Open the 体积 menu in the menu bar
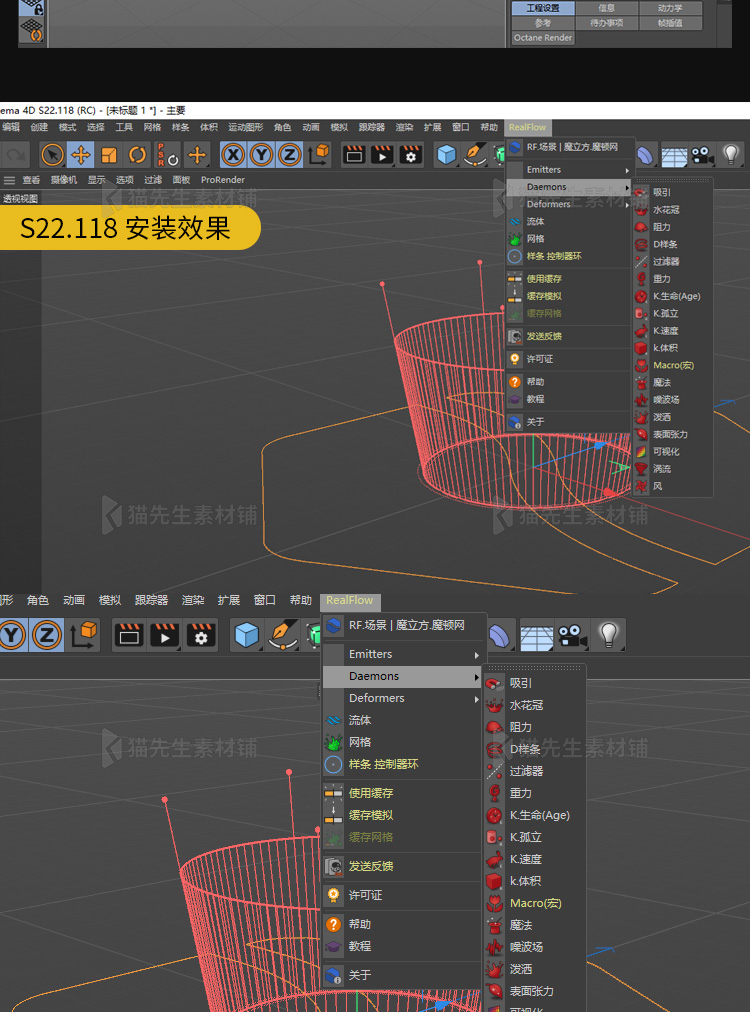Viewport: 750px width, 1012px height. coord(208,127)
